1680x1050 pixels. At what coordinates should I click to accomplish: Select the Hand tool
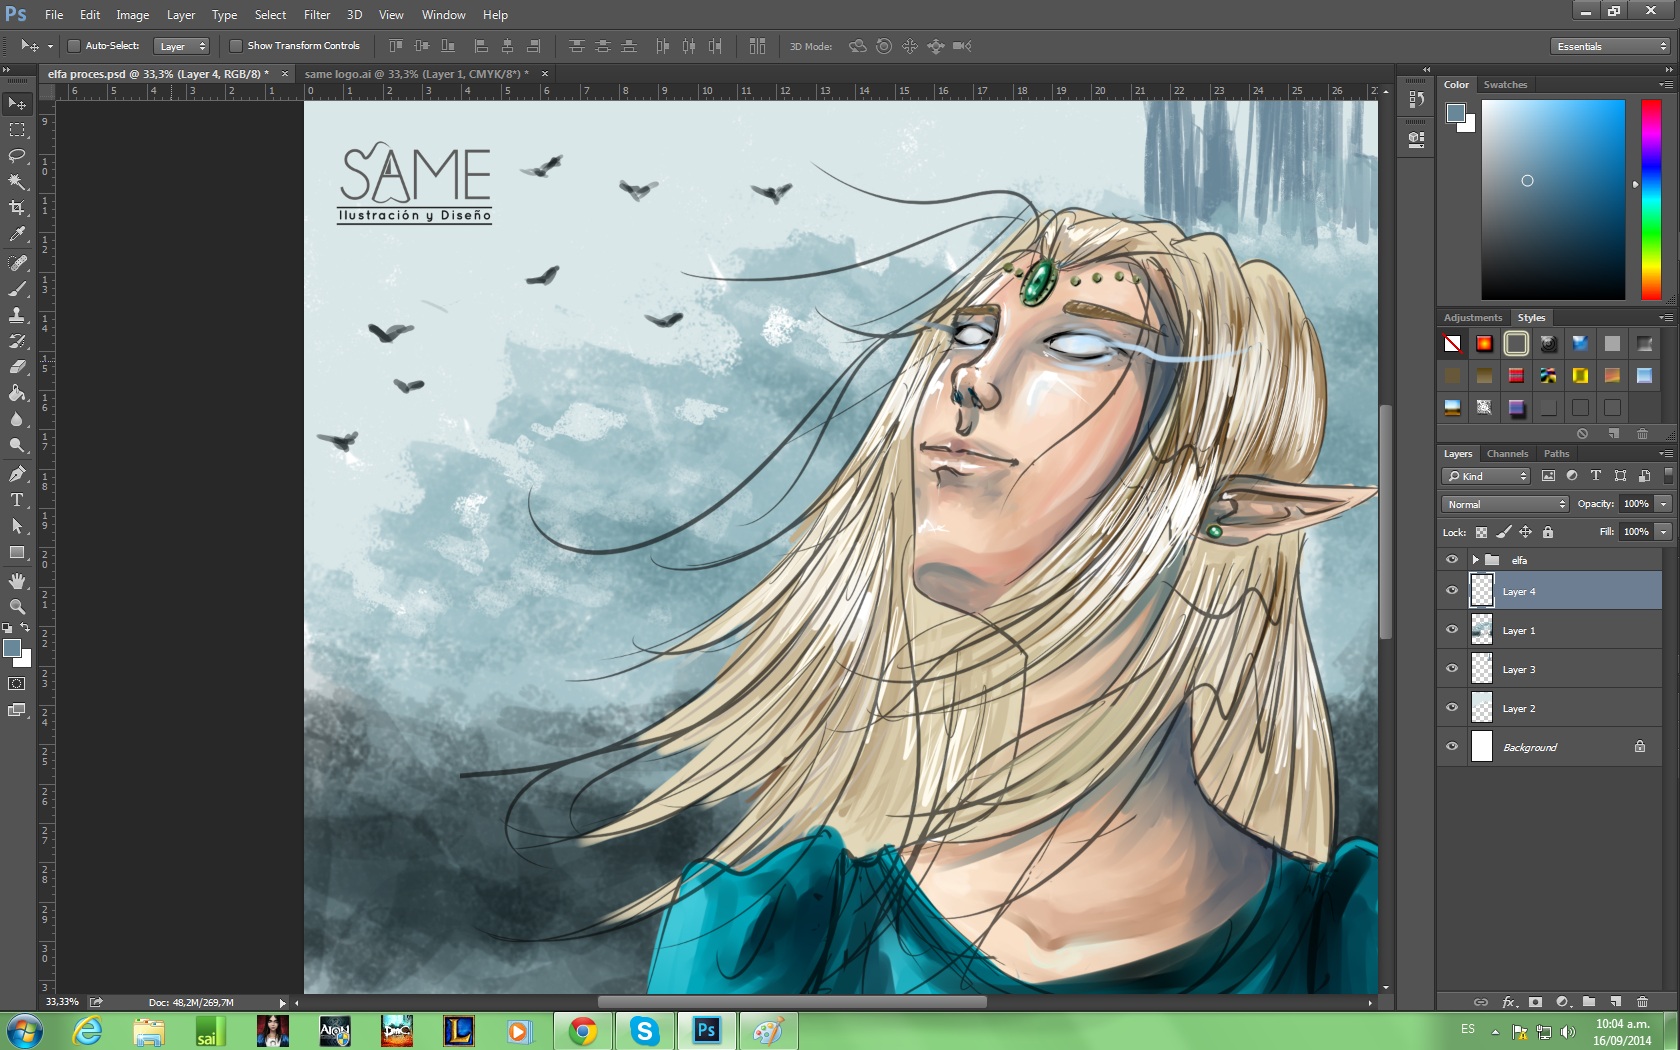[17, 581]
